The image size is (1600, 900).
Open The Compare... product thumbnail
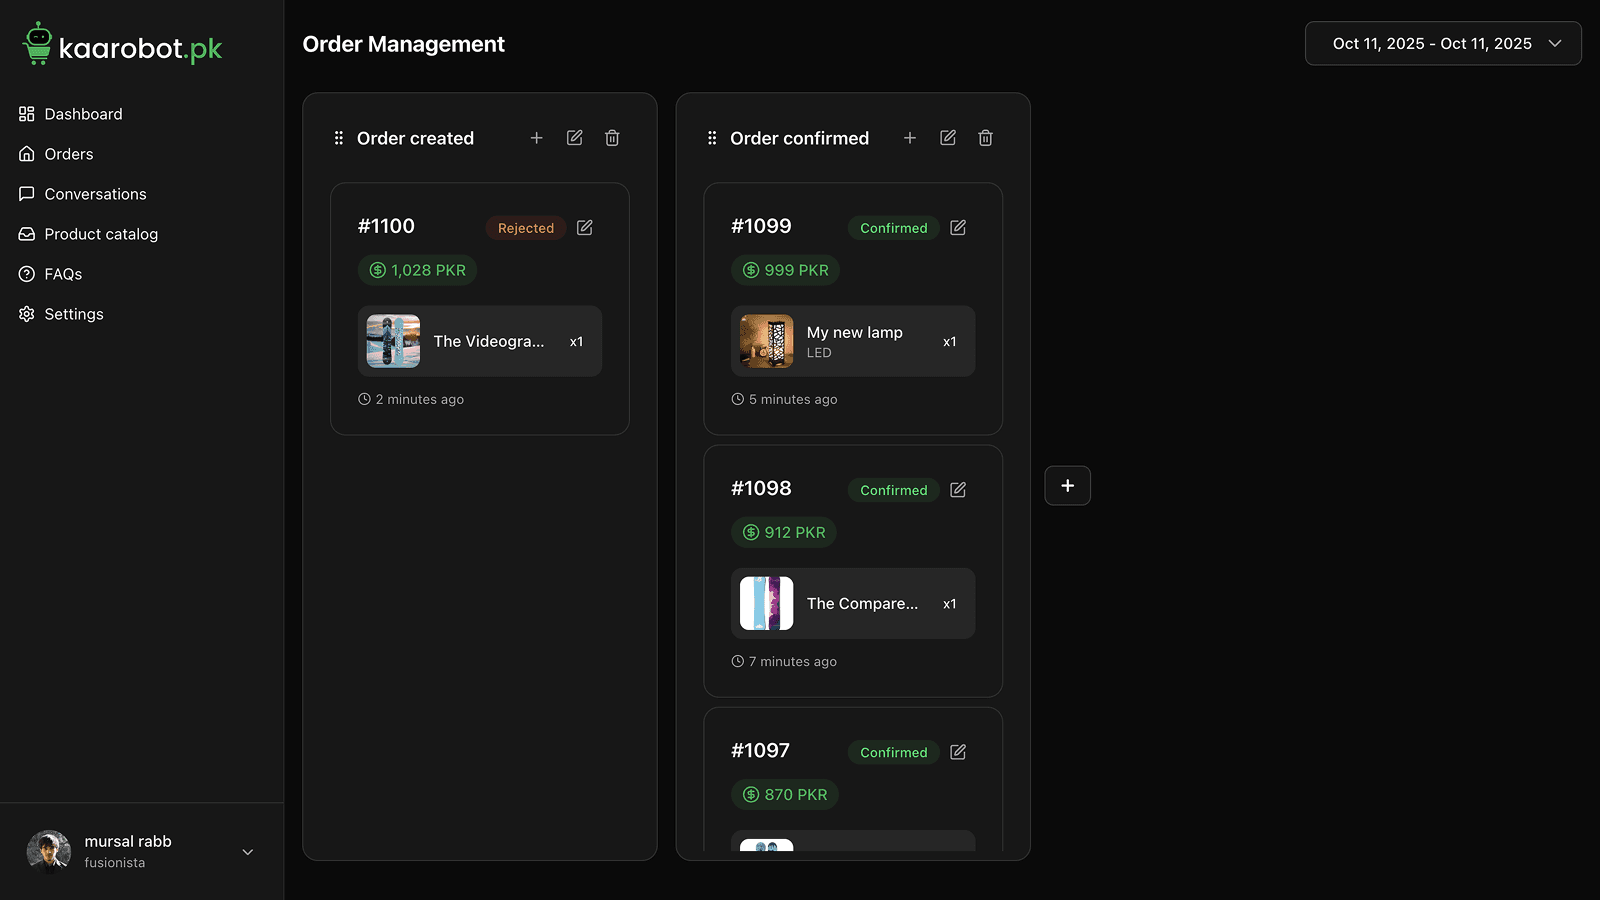pyautogui.click(x=766, y=603)
